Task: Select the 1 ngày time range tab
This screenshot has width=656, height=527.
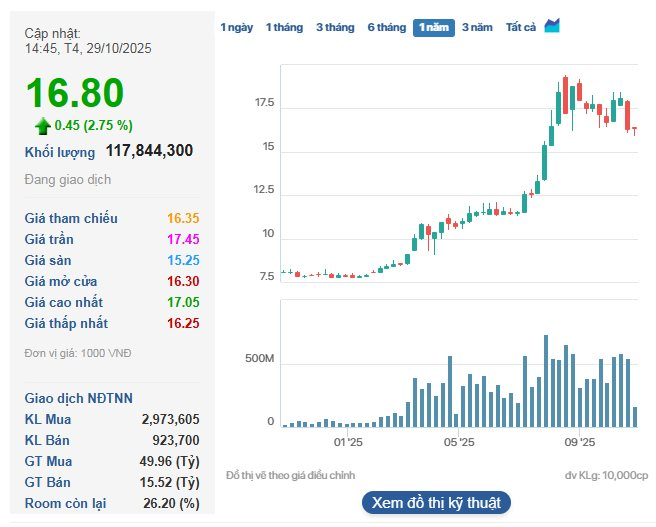Action: click(237, 27)
